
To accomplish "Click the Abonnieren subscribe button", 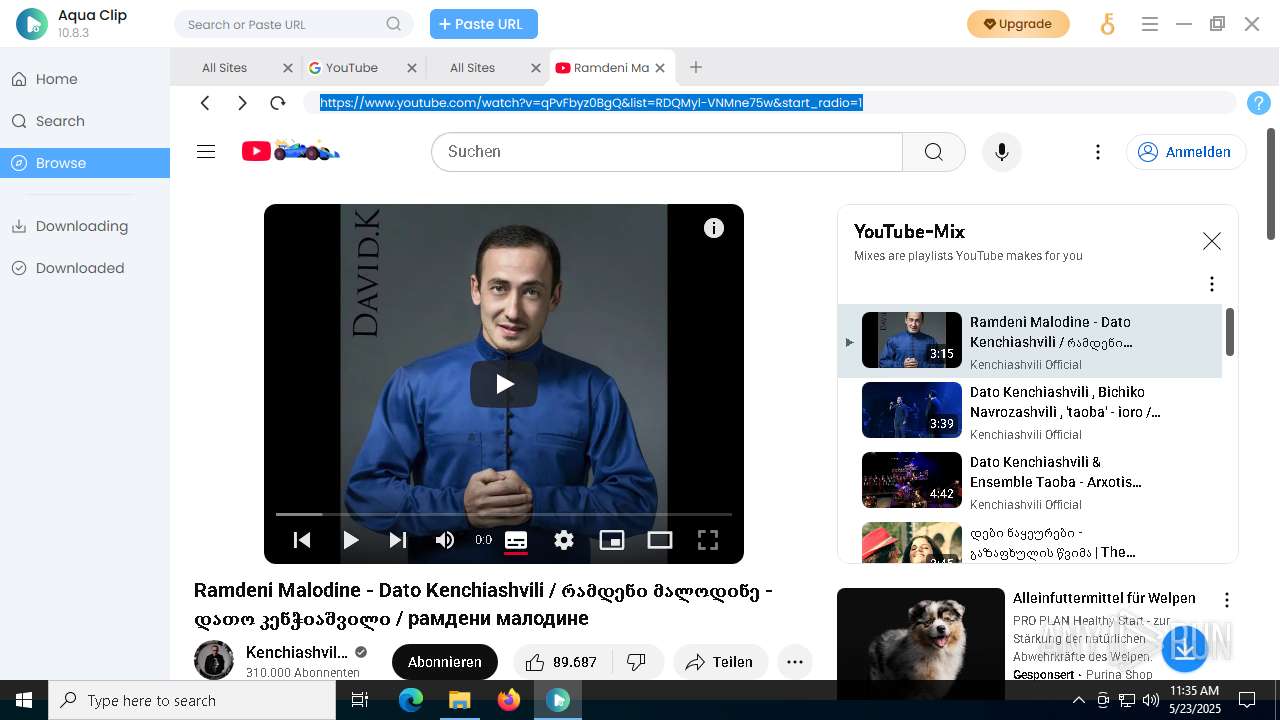I will point(445,662).
